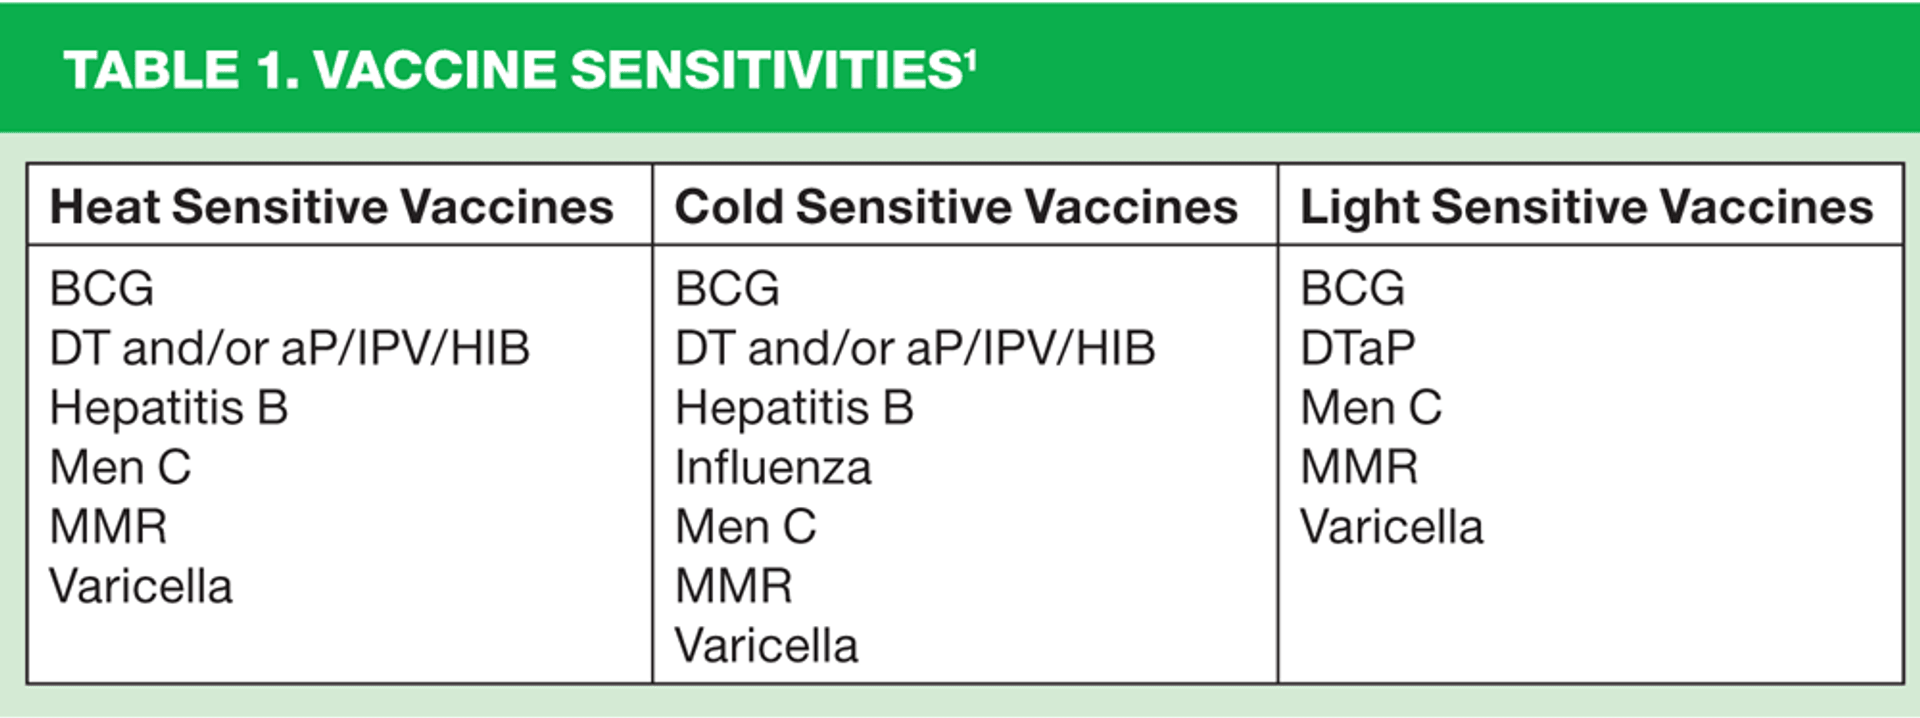Click Men C in the Cold Sensitive column
The height and width of the screenshot is (718, 1920).
(x=745, y=527)
